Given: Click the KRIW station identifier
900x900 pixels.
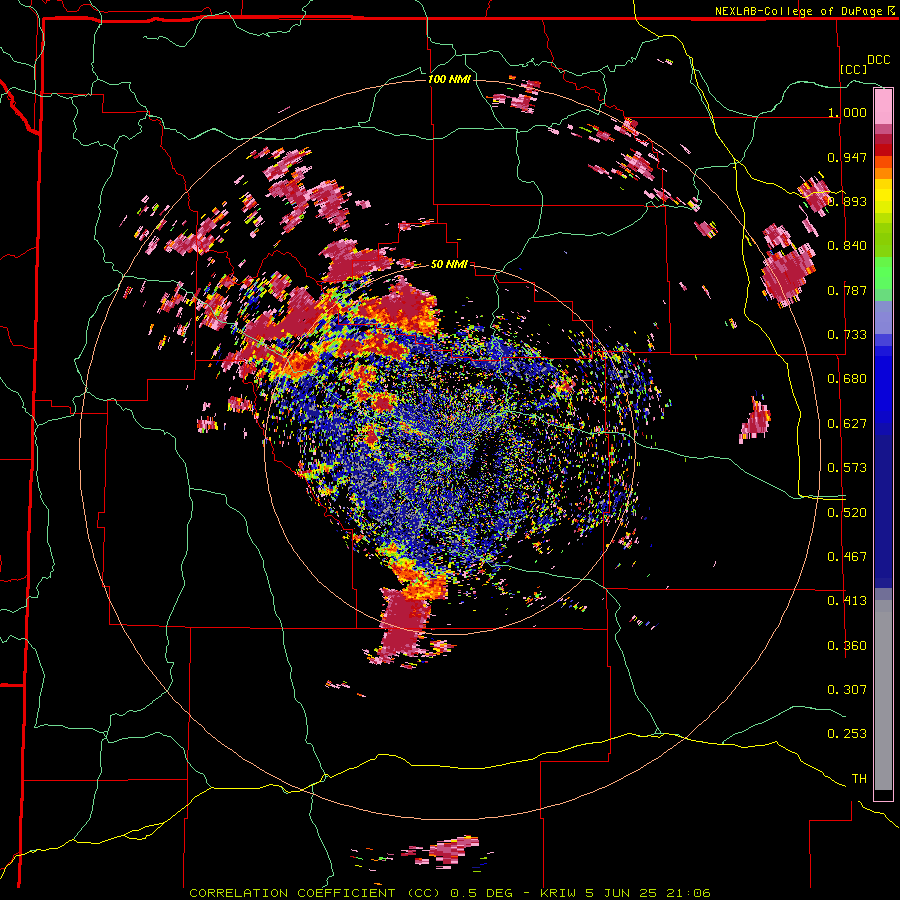Looking at the screenshot, I should pos(558,893).
